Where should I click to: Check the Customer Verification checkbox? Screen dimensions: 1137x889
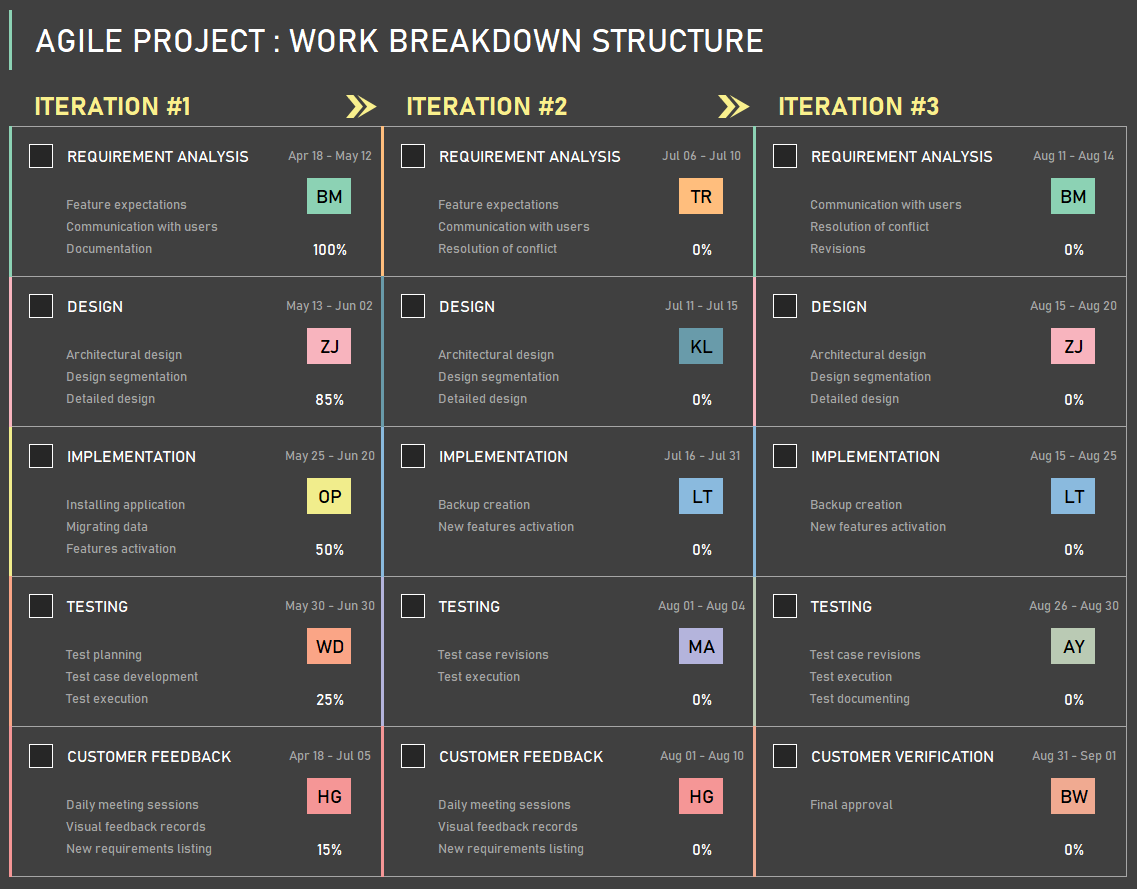tap(785, 756)
